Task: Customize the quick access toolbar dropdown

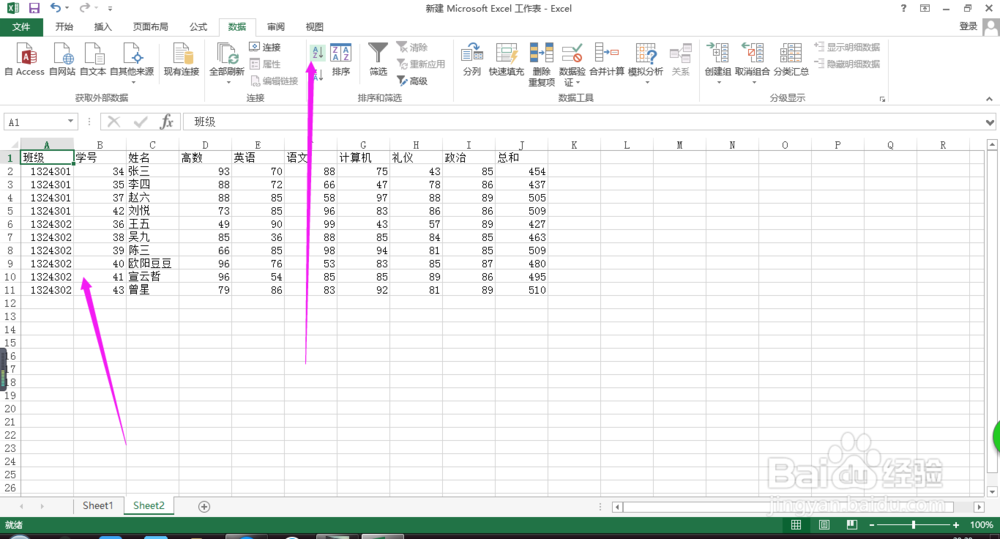Action: click(110, 8)
